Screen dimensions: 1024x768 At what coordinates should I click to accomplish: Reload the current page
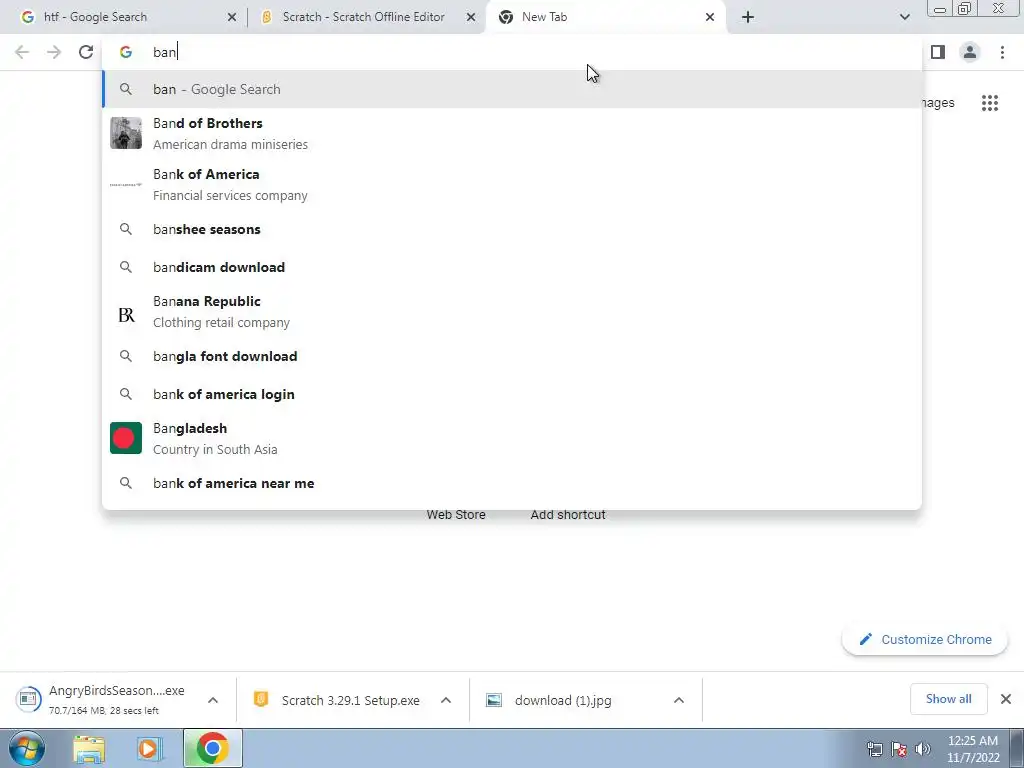tap(86, 52)
